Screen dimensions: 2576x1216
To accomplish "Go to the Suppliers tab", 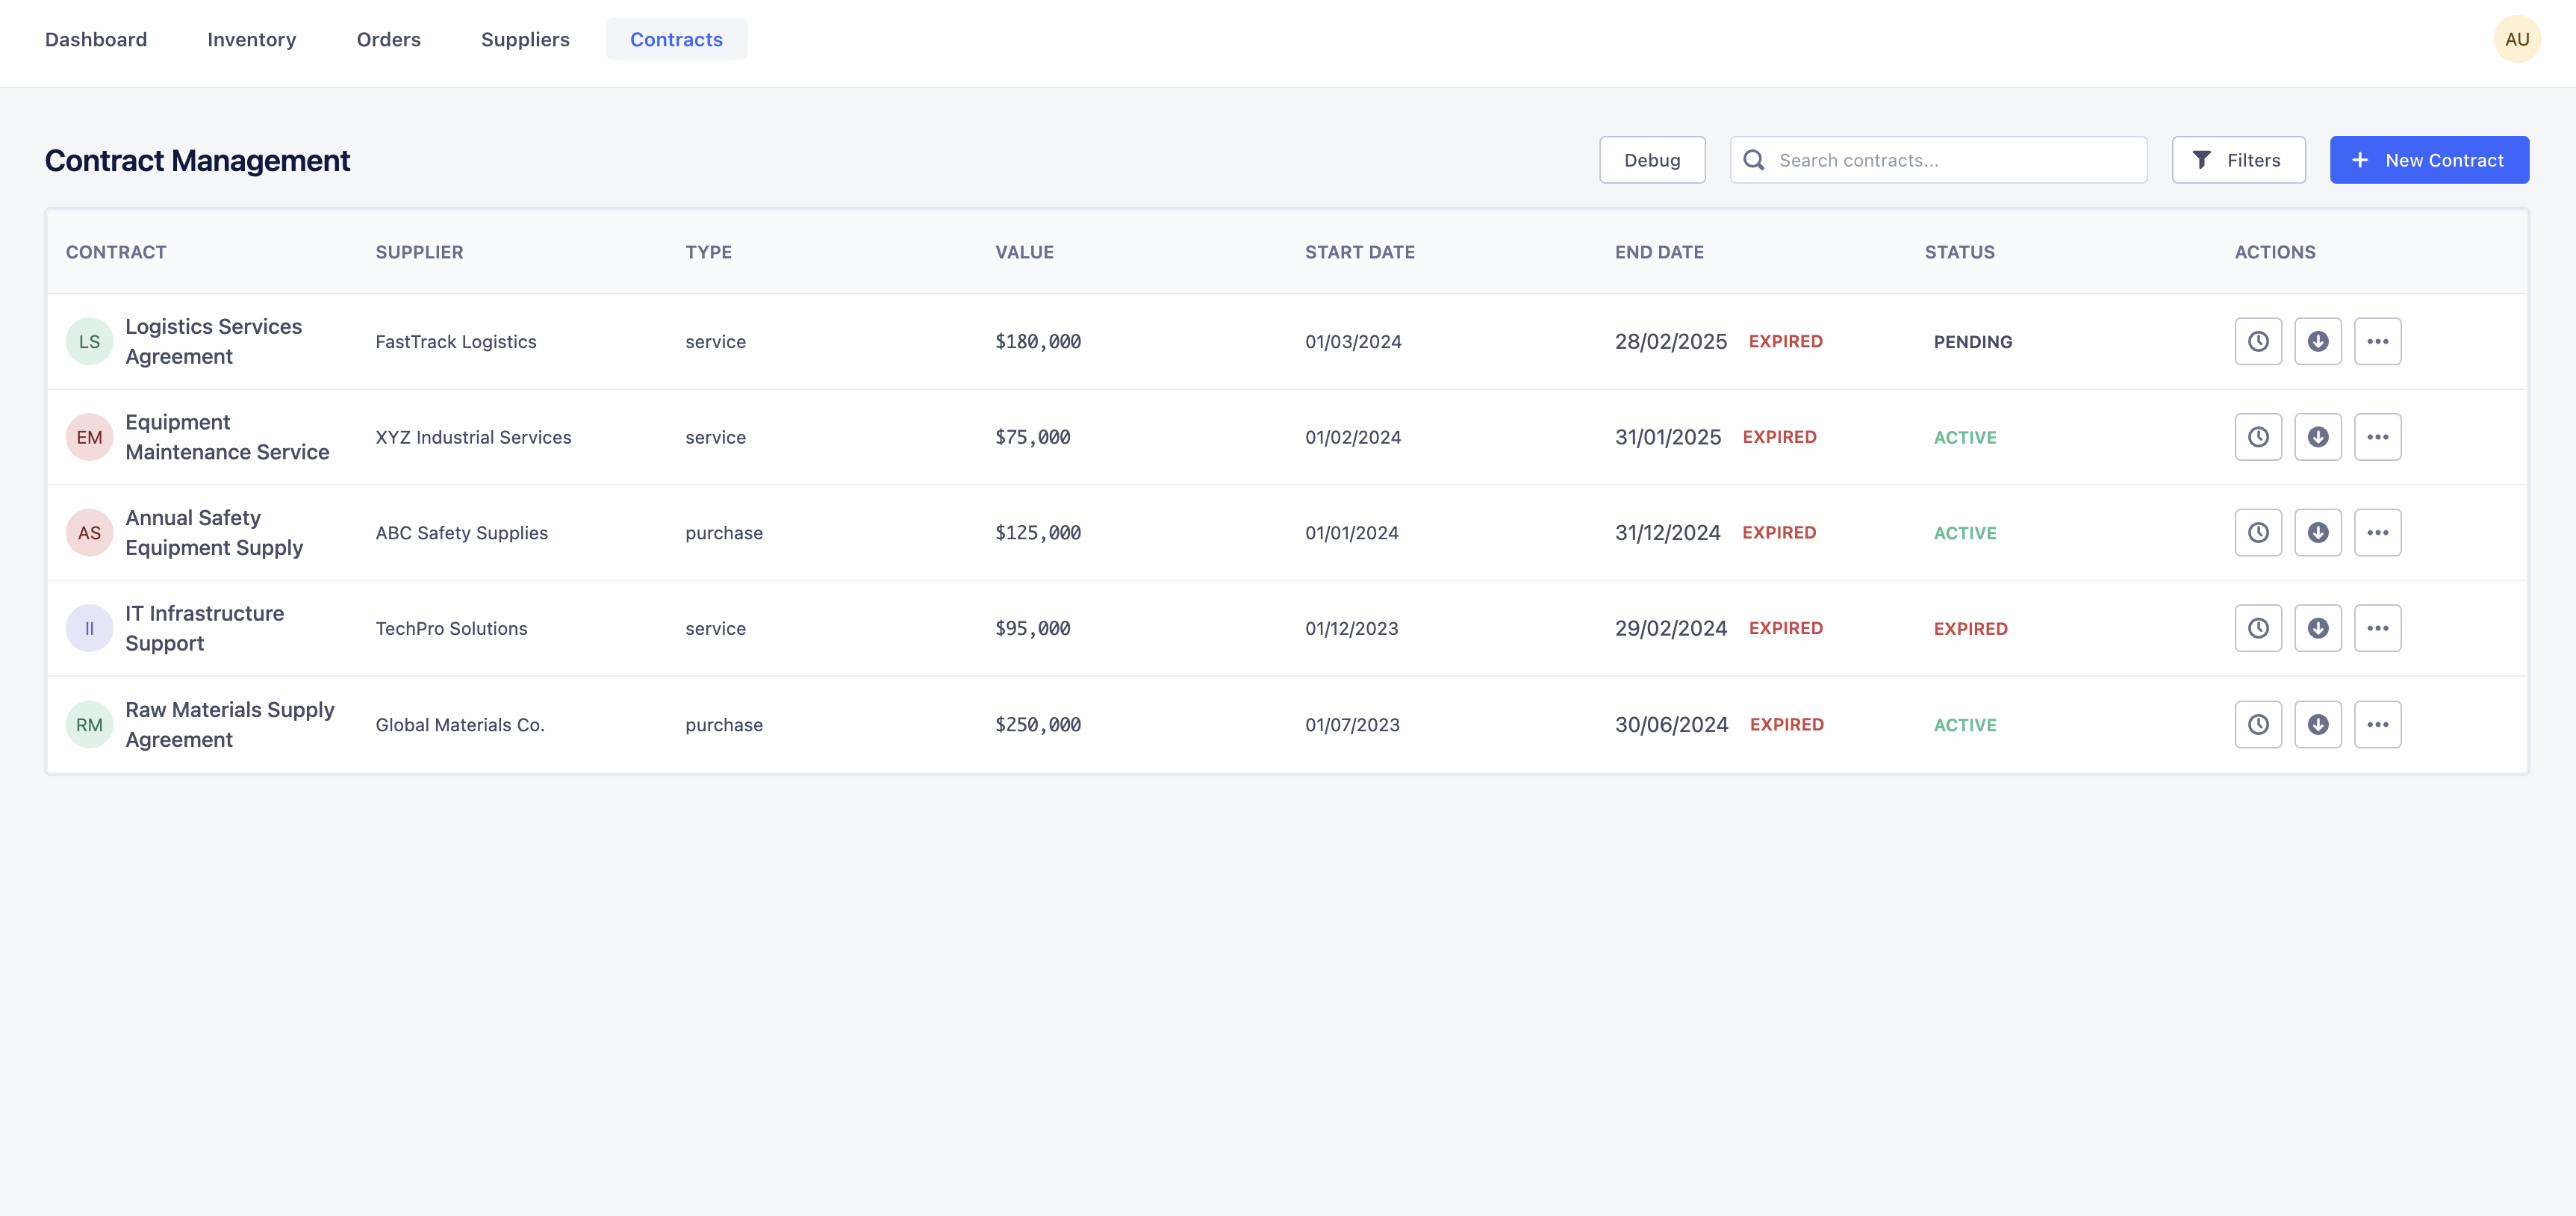I will 525,39.
